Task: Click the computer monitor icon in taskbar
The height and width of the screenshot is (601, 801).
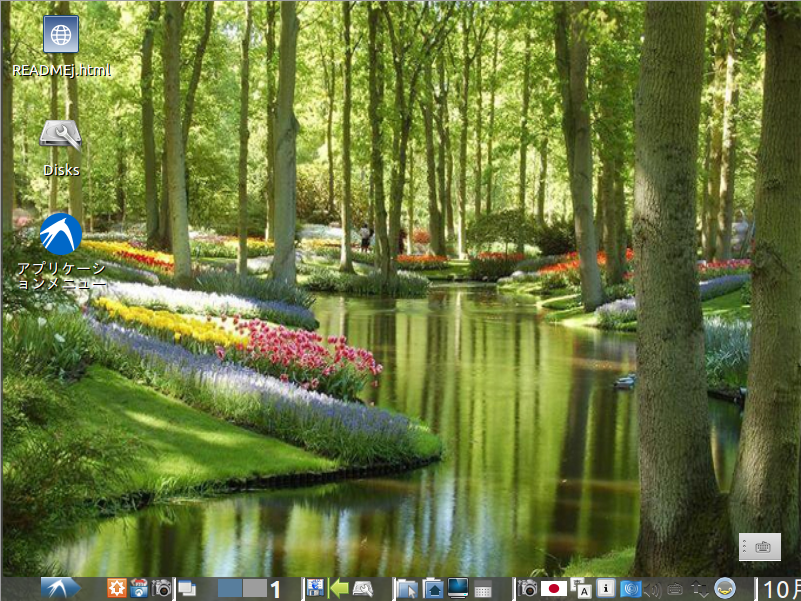Action: (x=458, y=589)
